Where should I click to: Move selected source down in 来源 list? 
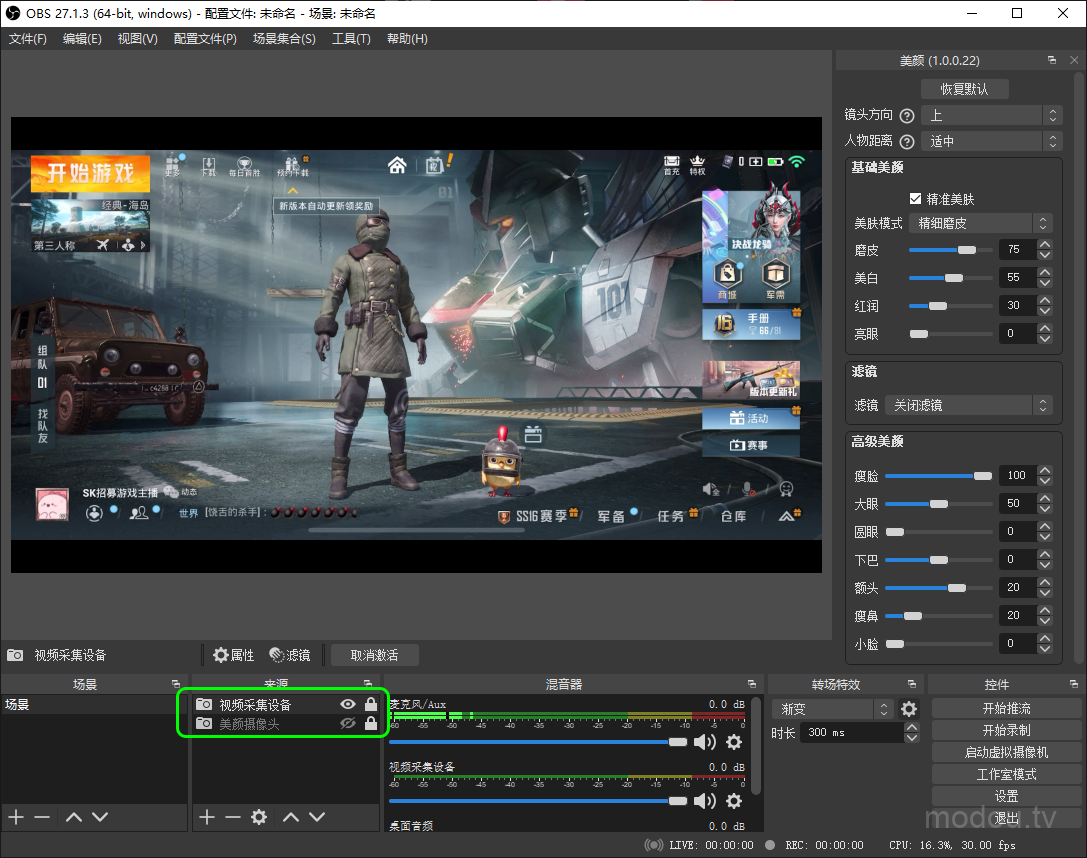coord(317,817)
